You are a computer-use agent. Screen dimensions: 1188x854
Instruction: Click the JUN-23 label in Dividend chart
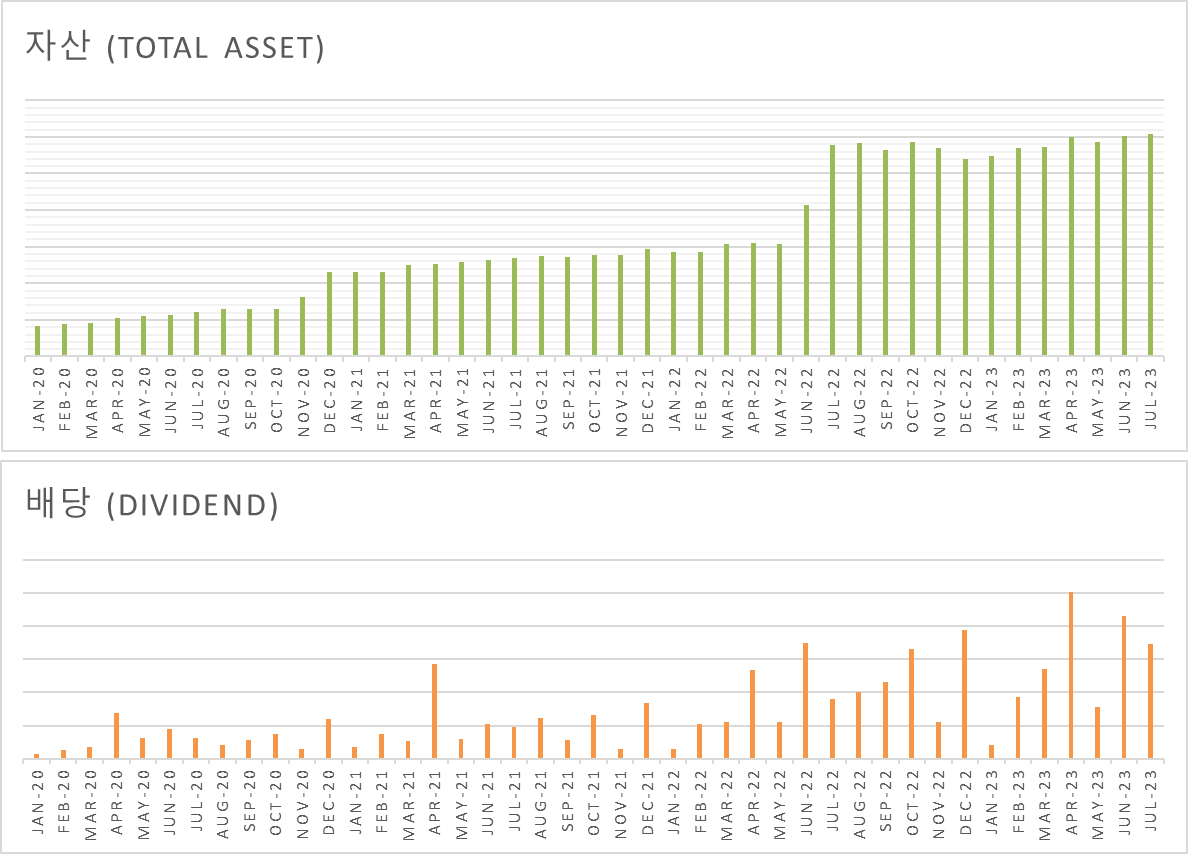click(1124, 802)
